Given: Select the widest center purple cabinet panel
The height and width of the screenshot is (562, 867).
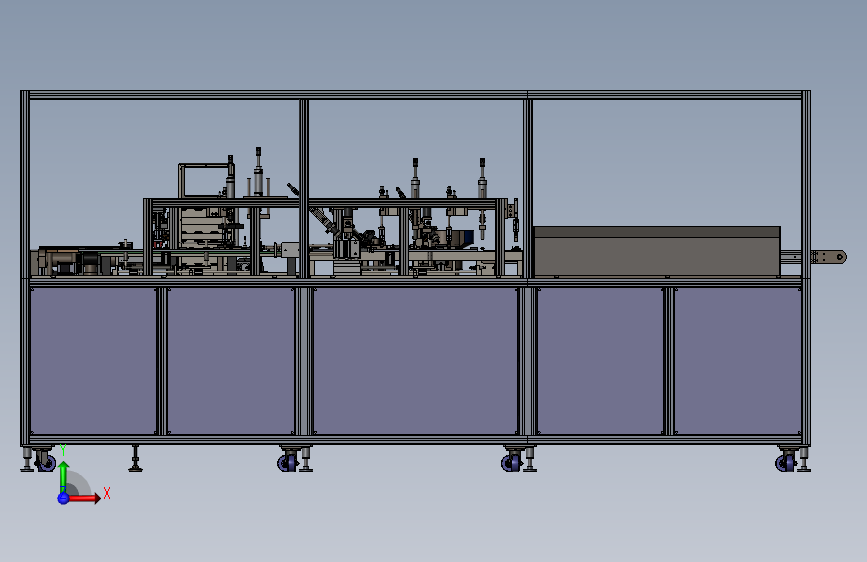Looking at the screenshot, I should [x=415, y=361].
